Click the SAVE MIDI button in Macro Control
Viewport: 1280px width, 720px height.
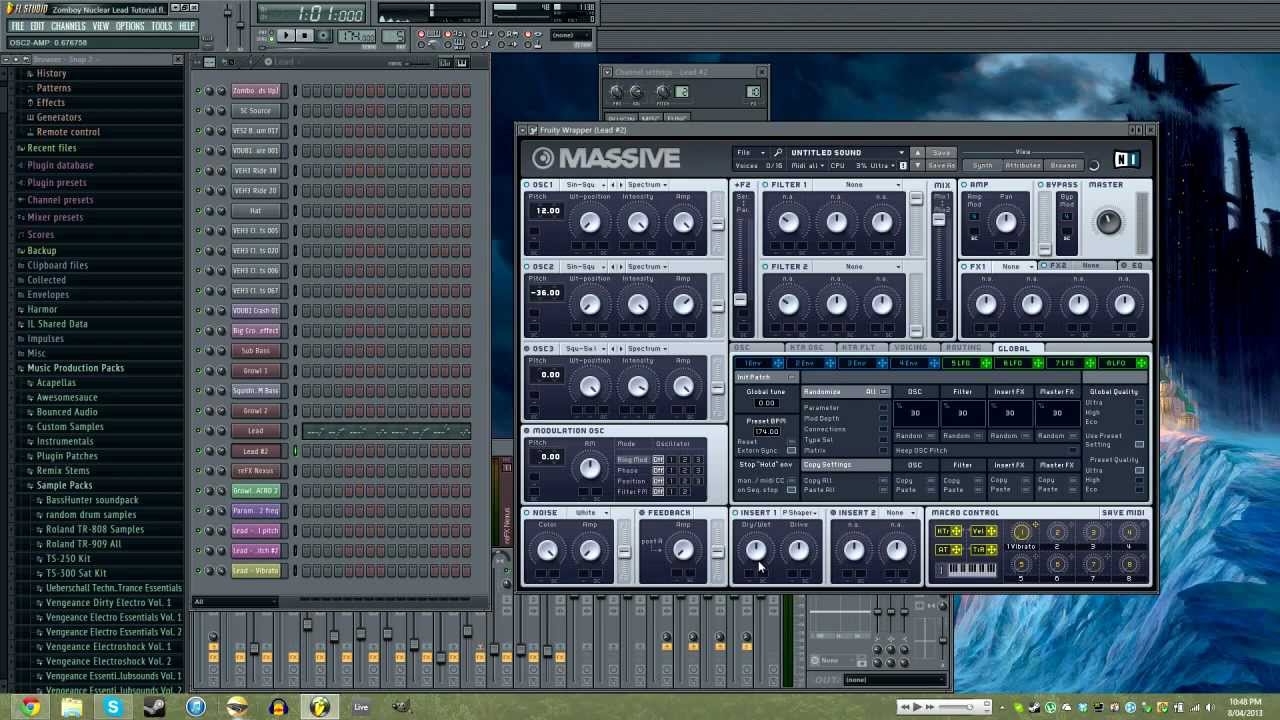point(1122,513)
